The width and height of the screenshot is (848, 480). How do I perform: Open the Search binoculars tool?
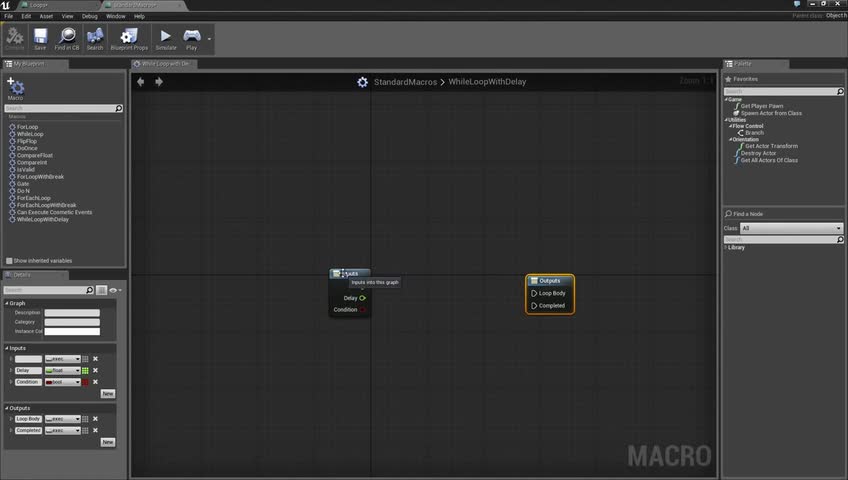95,36
